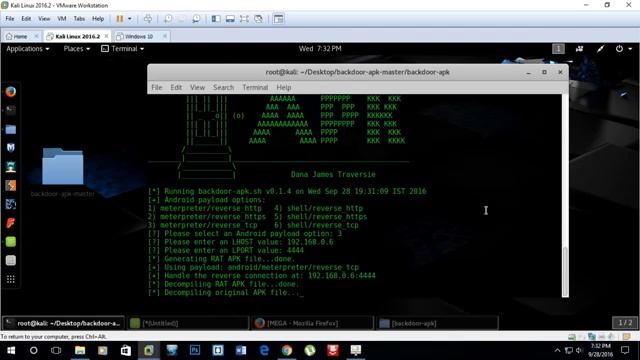Open the grey tweak tool icon in dock
This screenshot has height=360, width=640.
coord(11,260)
